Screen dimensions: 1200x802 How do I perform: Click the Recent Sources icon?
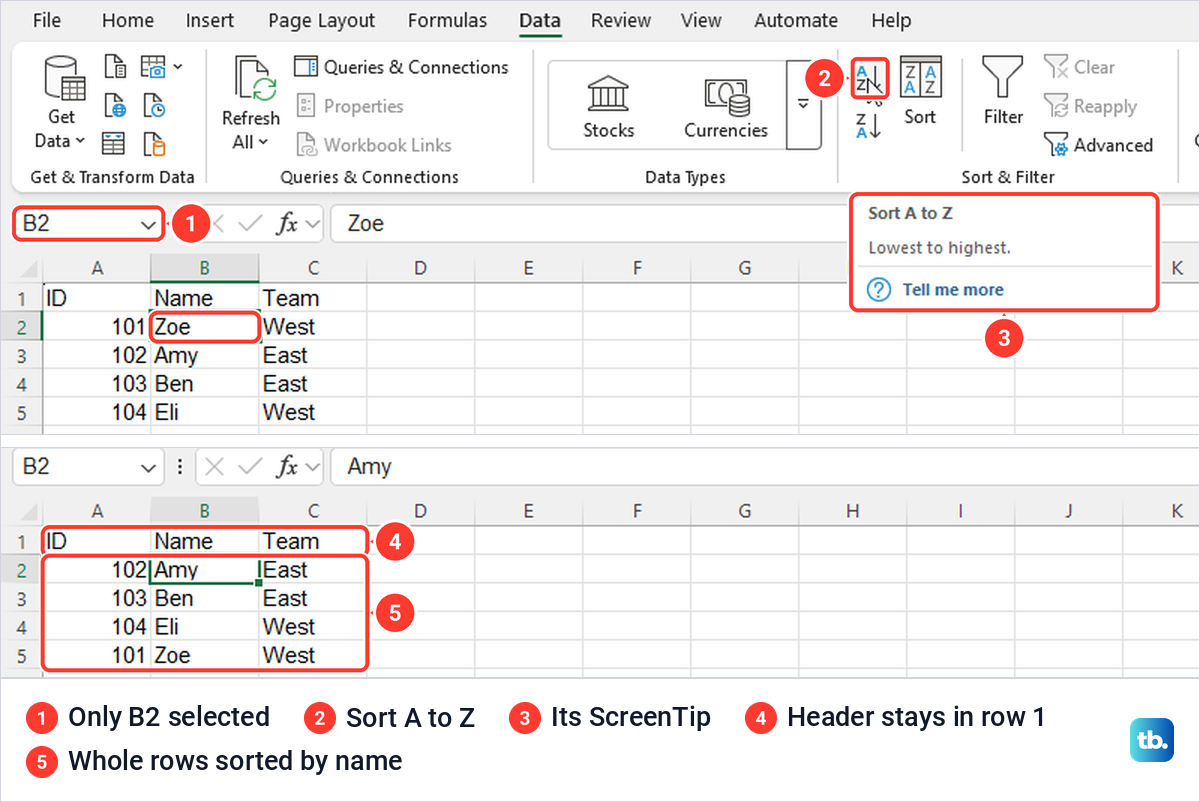(x=153, y=105)
